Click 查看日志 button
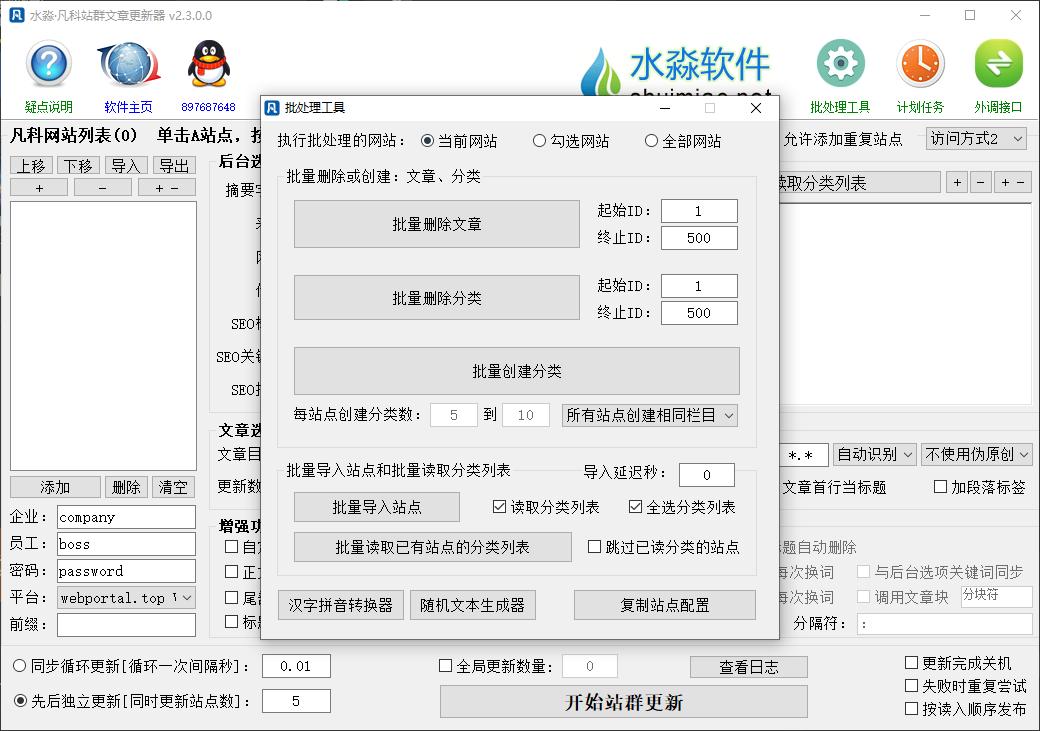The image size is (1040, 731). pyautogui.click(x=749, y=667)
